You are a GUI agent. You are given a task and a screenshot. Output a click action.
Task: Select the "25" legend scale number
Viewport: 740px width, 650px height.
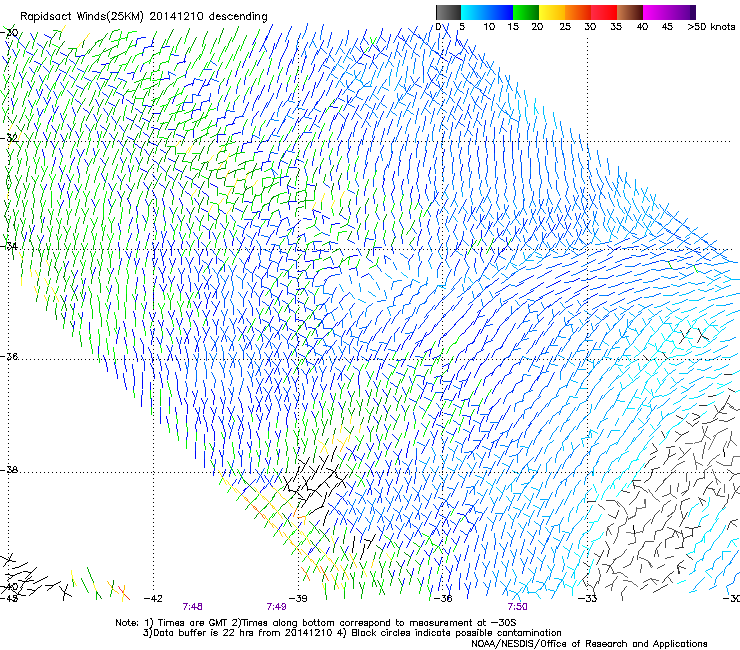click(565, 26)
